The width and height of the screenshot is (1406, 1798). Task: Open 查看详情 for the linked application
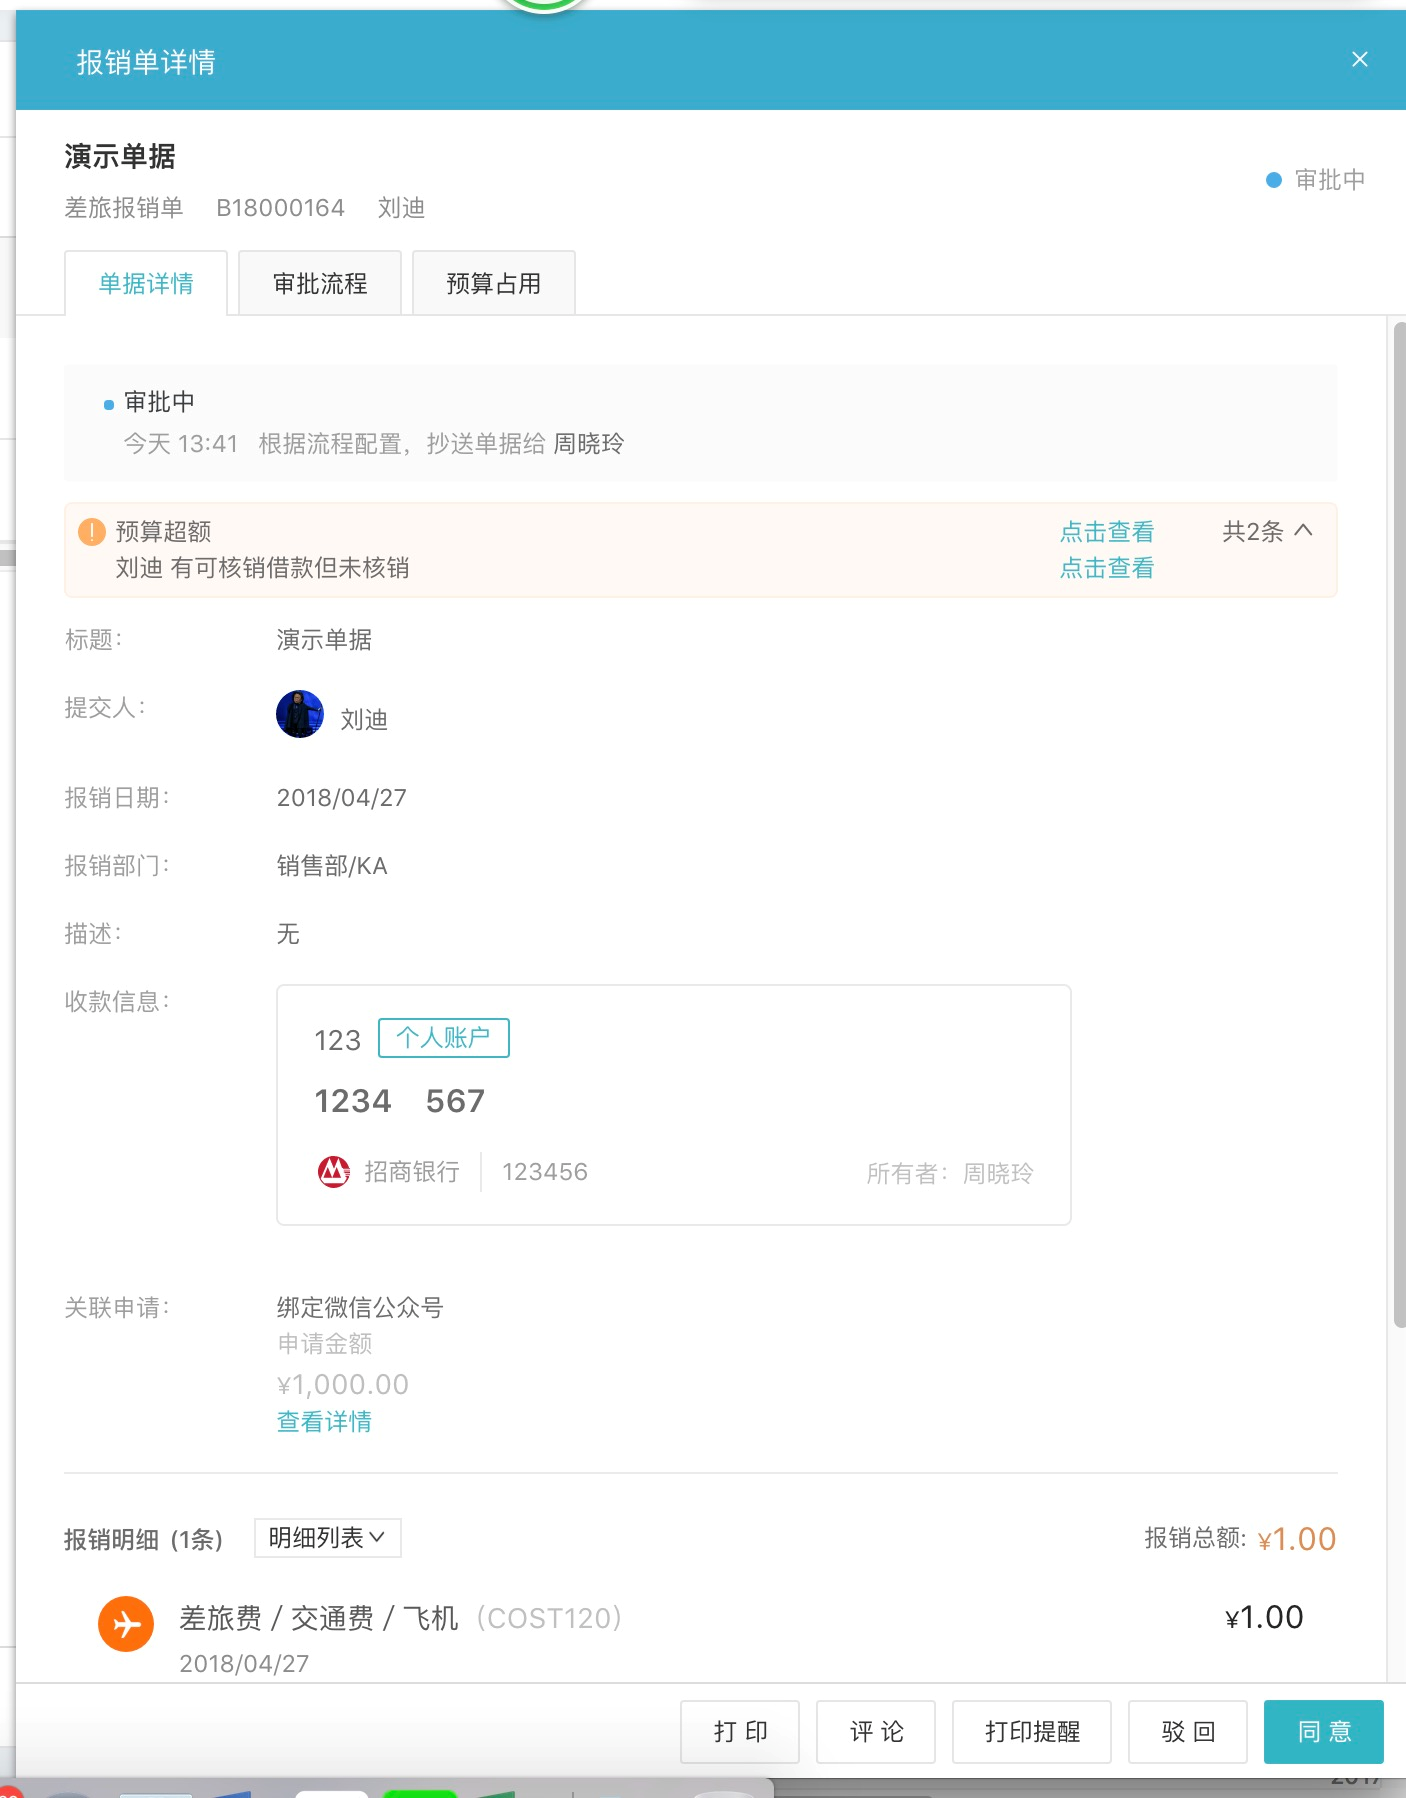click(x=324, y=1421)
